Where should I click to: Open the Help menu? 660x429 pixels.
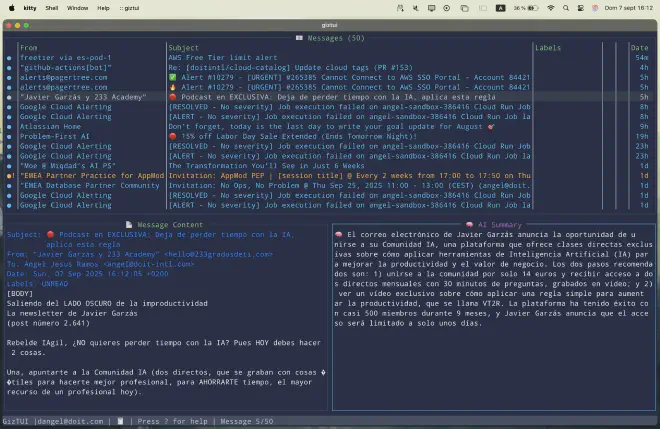(x=103, y=8)
